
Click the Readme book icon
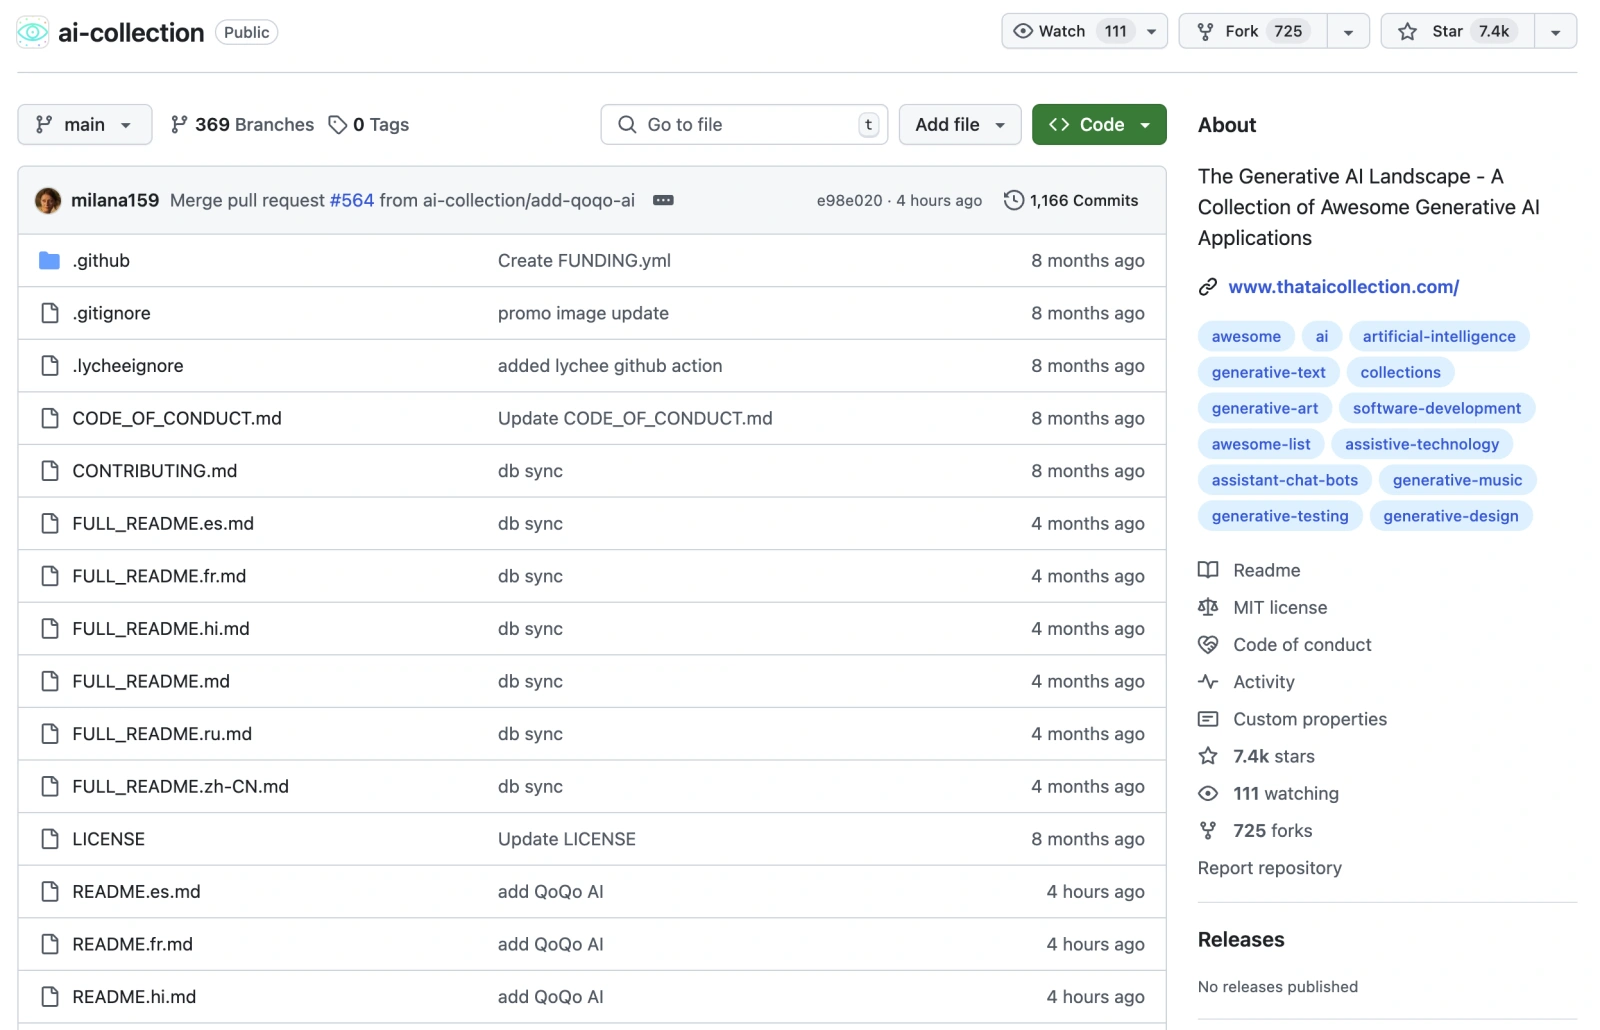click(1208, 571)
